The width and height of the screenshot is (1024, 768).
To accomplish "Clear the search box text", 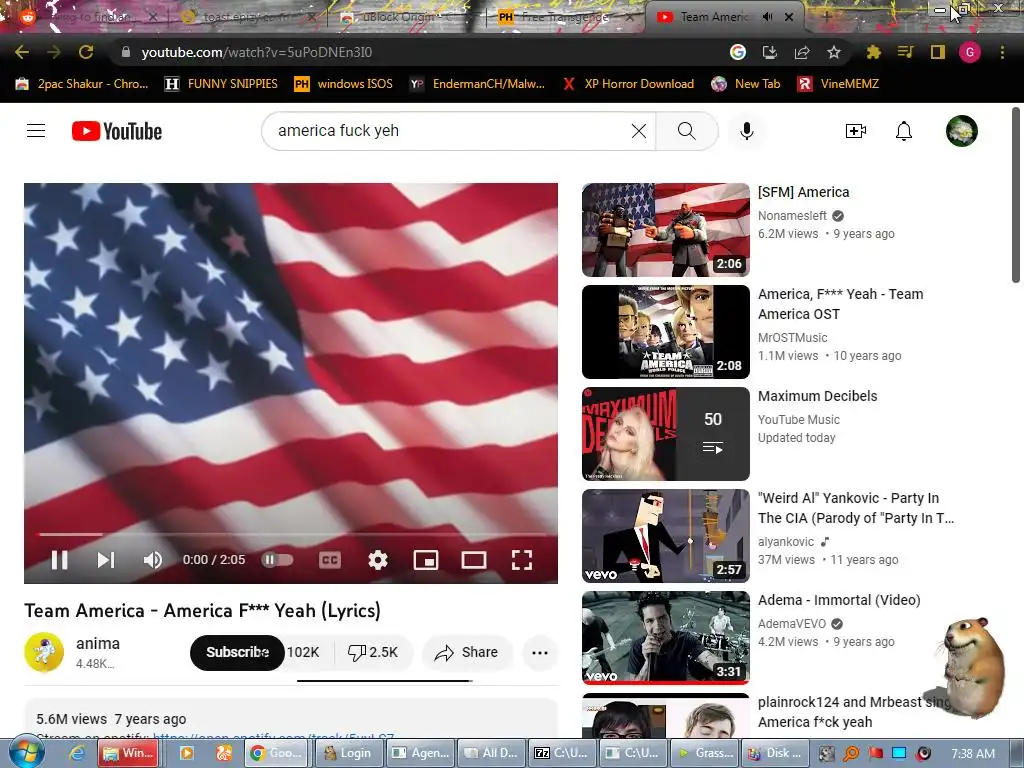I will [639, 131].
